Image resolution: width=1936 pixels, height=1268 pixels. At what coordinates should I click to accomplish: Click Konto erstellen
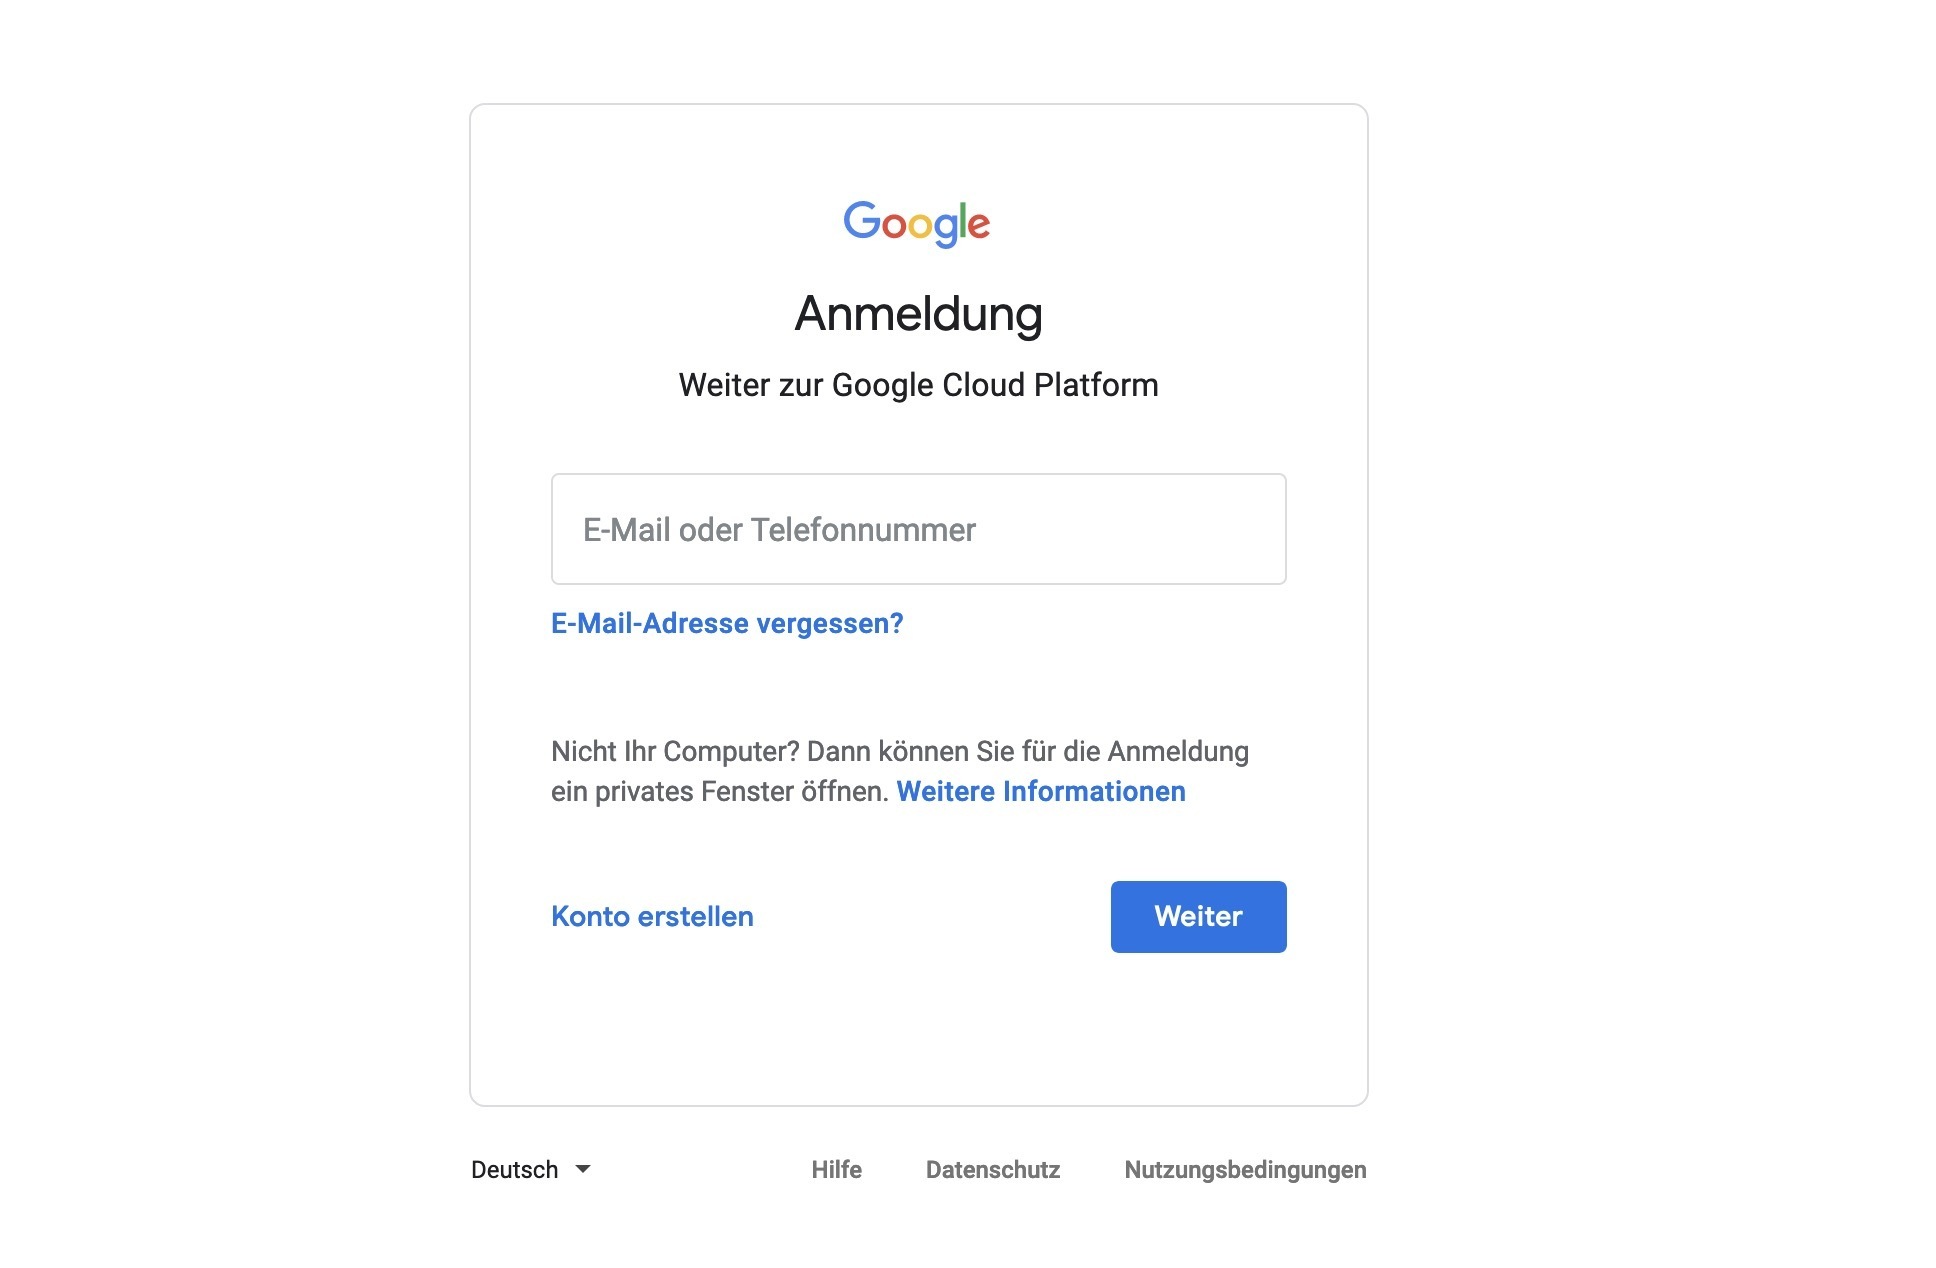[x=652, y=916]
